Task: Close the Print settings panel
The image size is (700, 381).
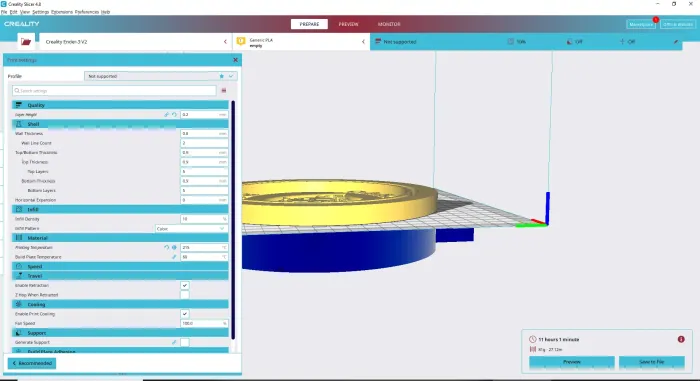Action: click(x=235, y=60)
